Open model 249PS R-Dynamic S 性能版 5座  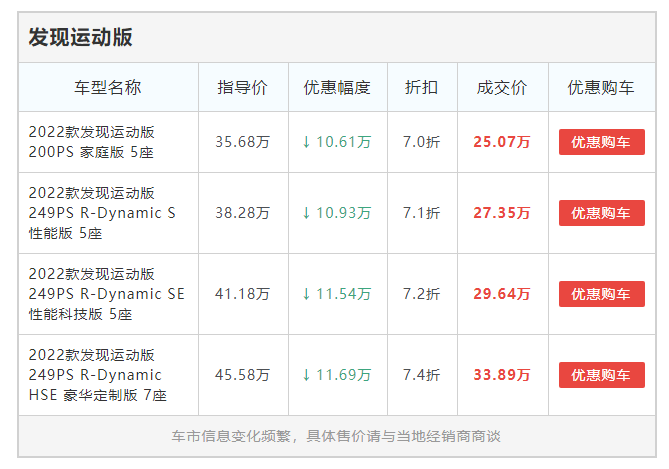pyautogui.click(x=102, y=213)
